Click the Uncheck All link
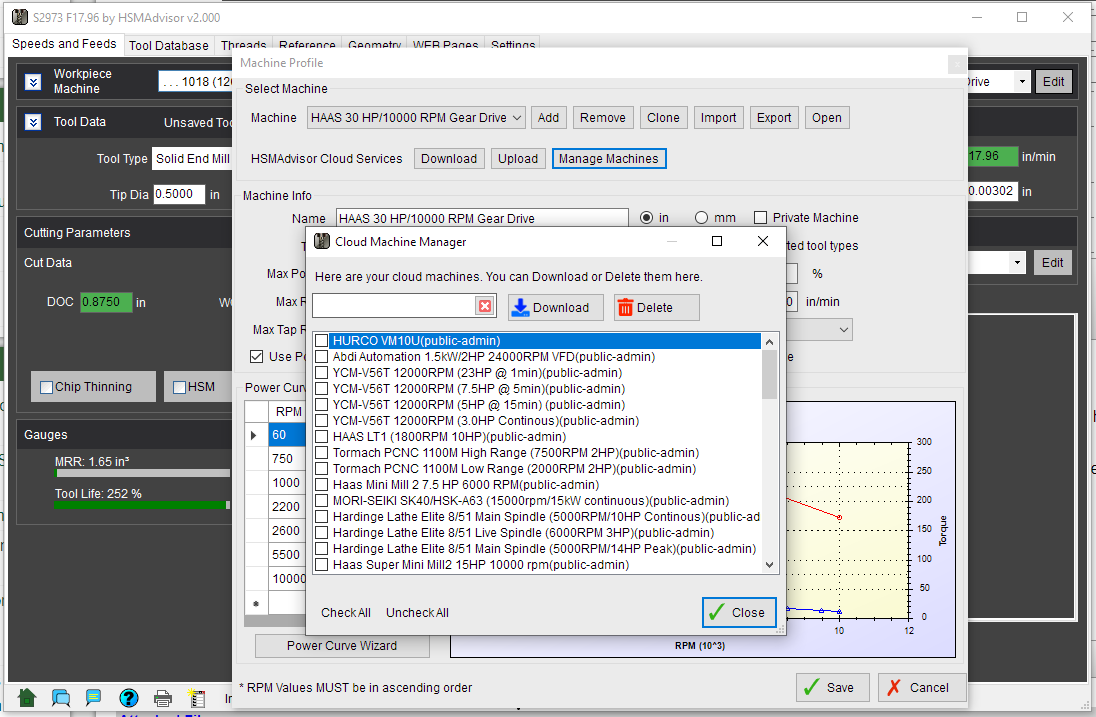1096x717 pixels. [x=417, y=613]
